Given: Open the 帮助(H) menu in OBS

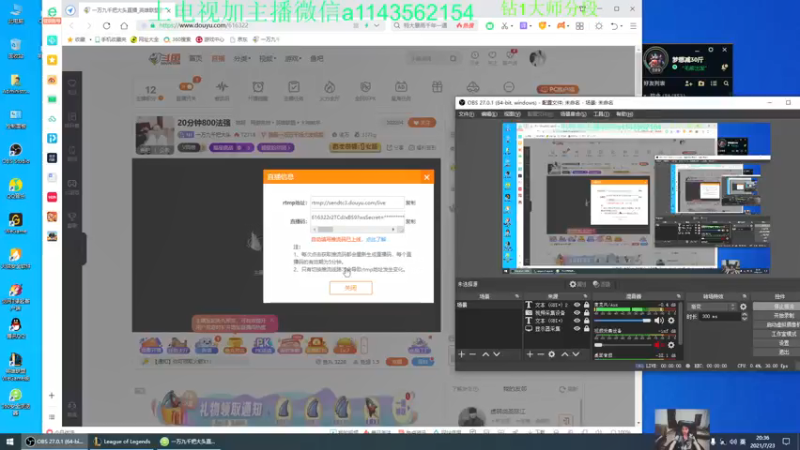Looking at the screenshot, I should click(624, 114).
